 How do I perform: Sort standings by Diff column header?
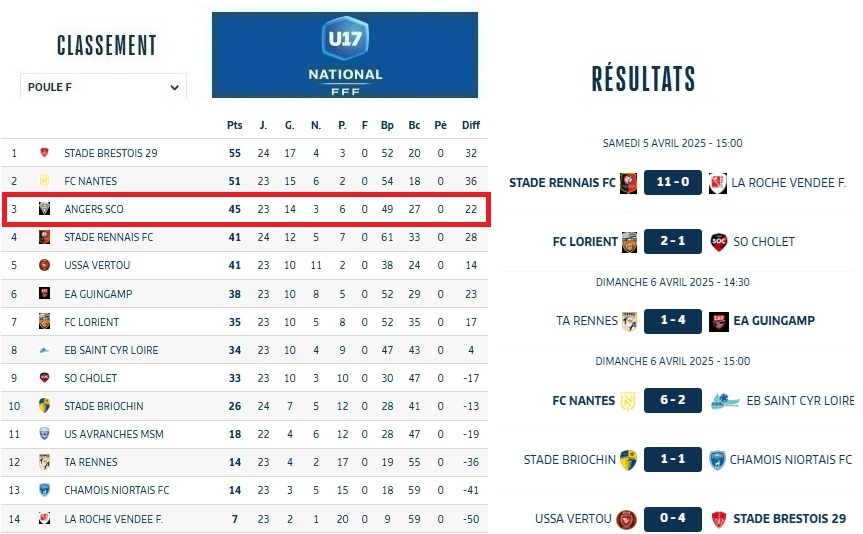pyautogui.click(x=470, y=125)
